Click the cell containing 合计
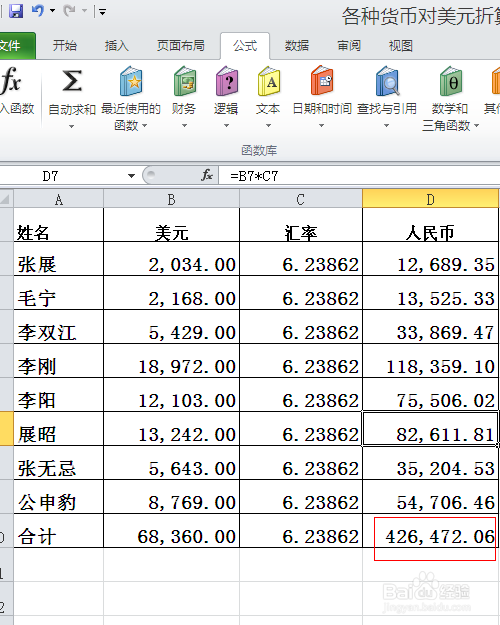The width and height of the screenshot is (500, 625). click(x=59, y=531)
